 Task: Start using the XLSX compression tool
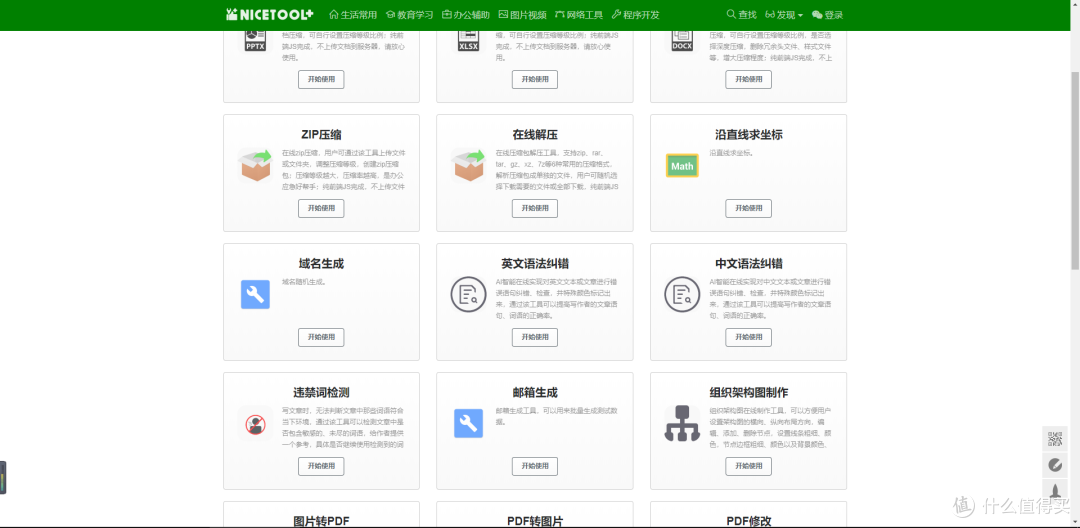[534, 79]
